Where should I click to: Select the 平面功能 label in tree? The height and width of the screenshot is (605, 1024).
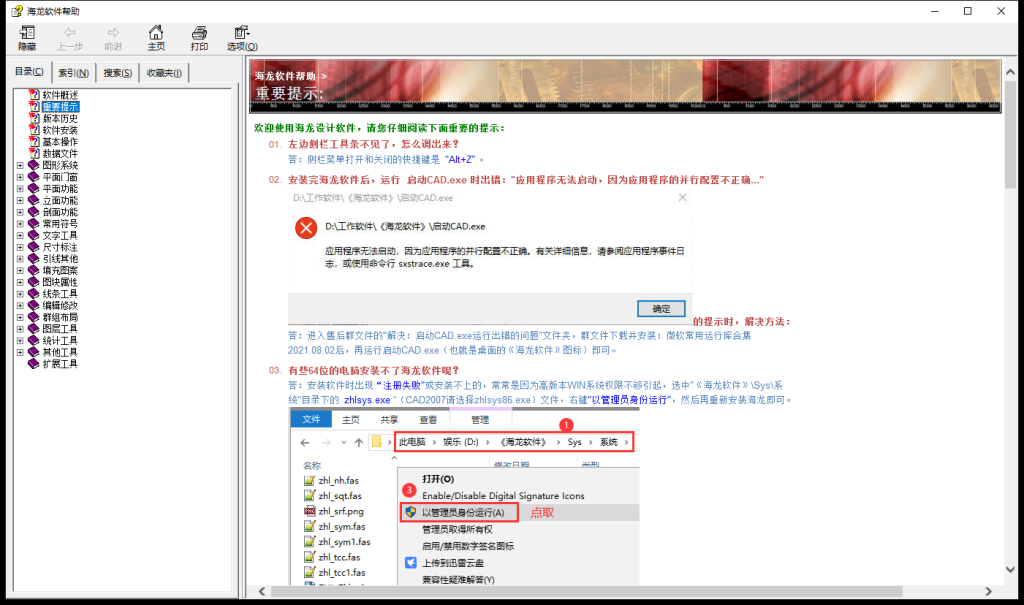click(60, 189)
